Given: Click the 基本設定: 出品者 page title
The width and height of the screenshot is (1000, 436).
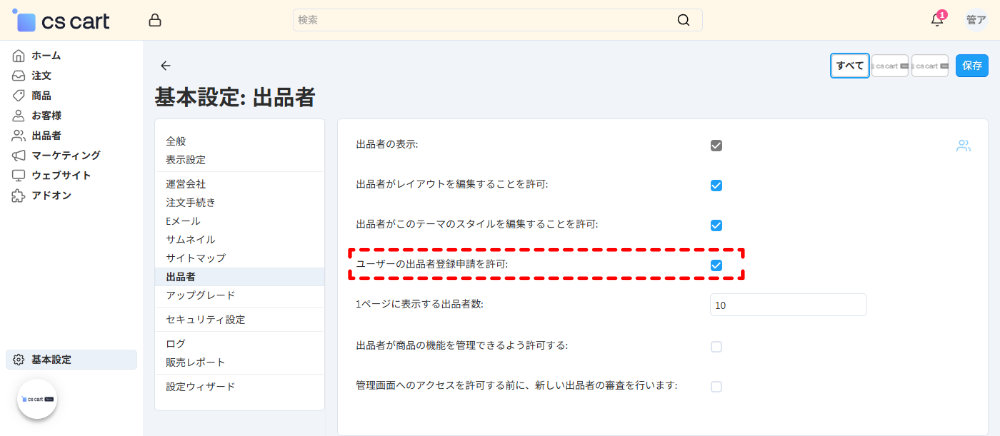Looking at the screenshot, I should tap(235, 98).
